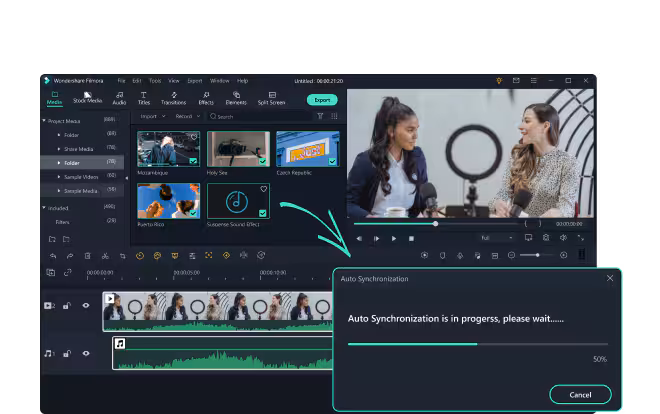
Task: Click the lightbulb tips icon
Action: 499,80
